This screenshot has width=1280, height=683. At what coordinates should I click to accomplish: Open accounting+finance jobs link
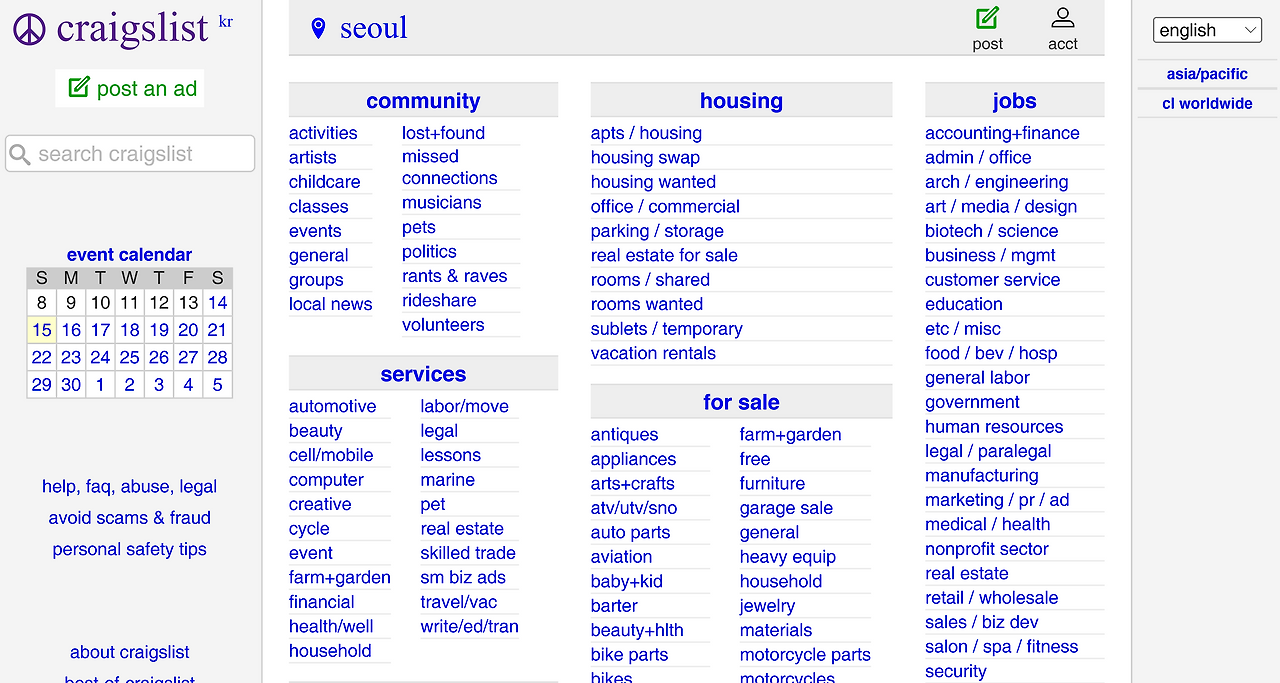[x=1002, y=133]
